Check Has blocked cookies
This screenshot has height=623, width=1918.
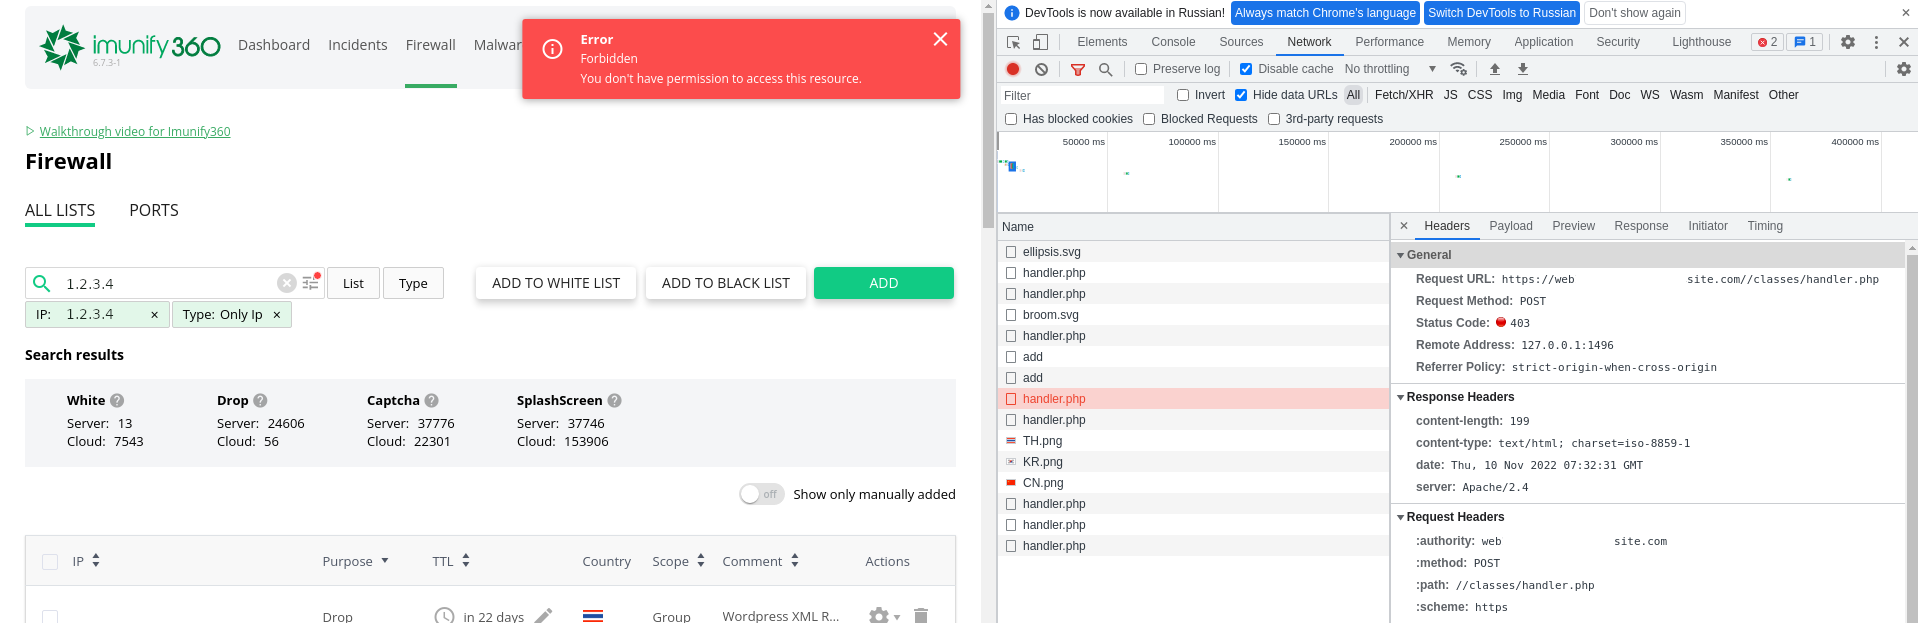coord(1011,119)
